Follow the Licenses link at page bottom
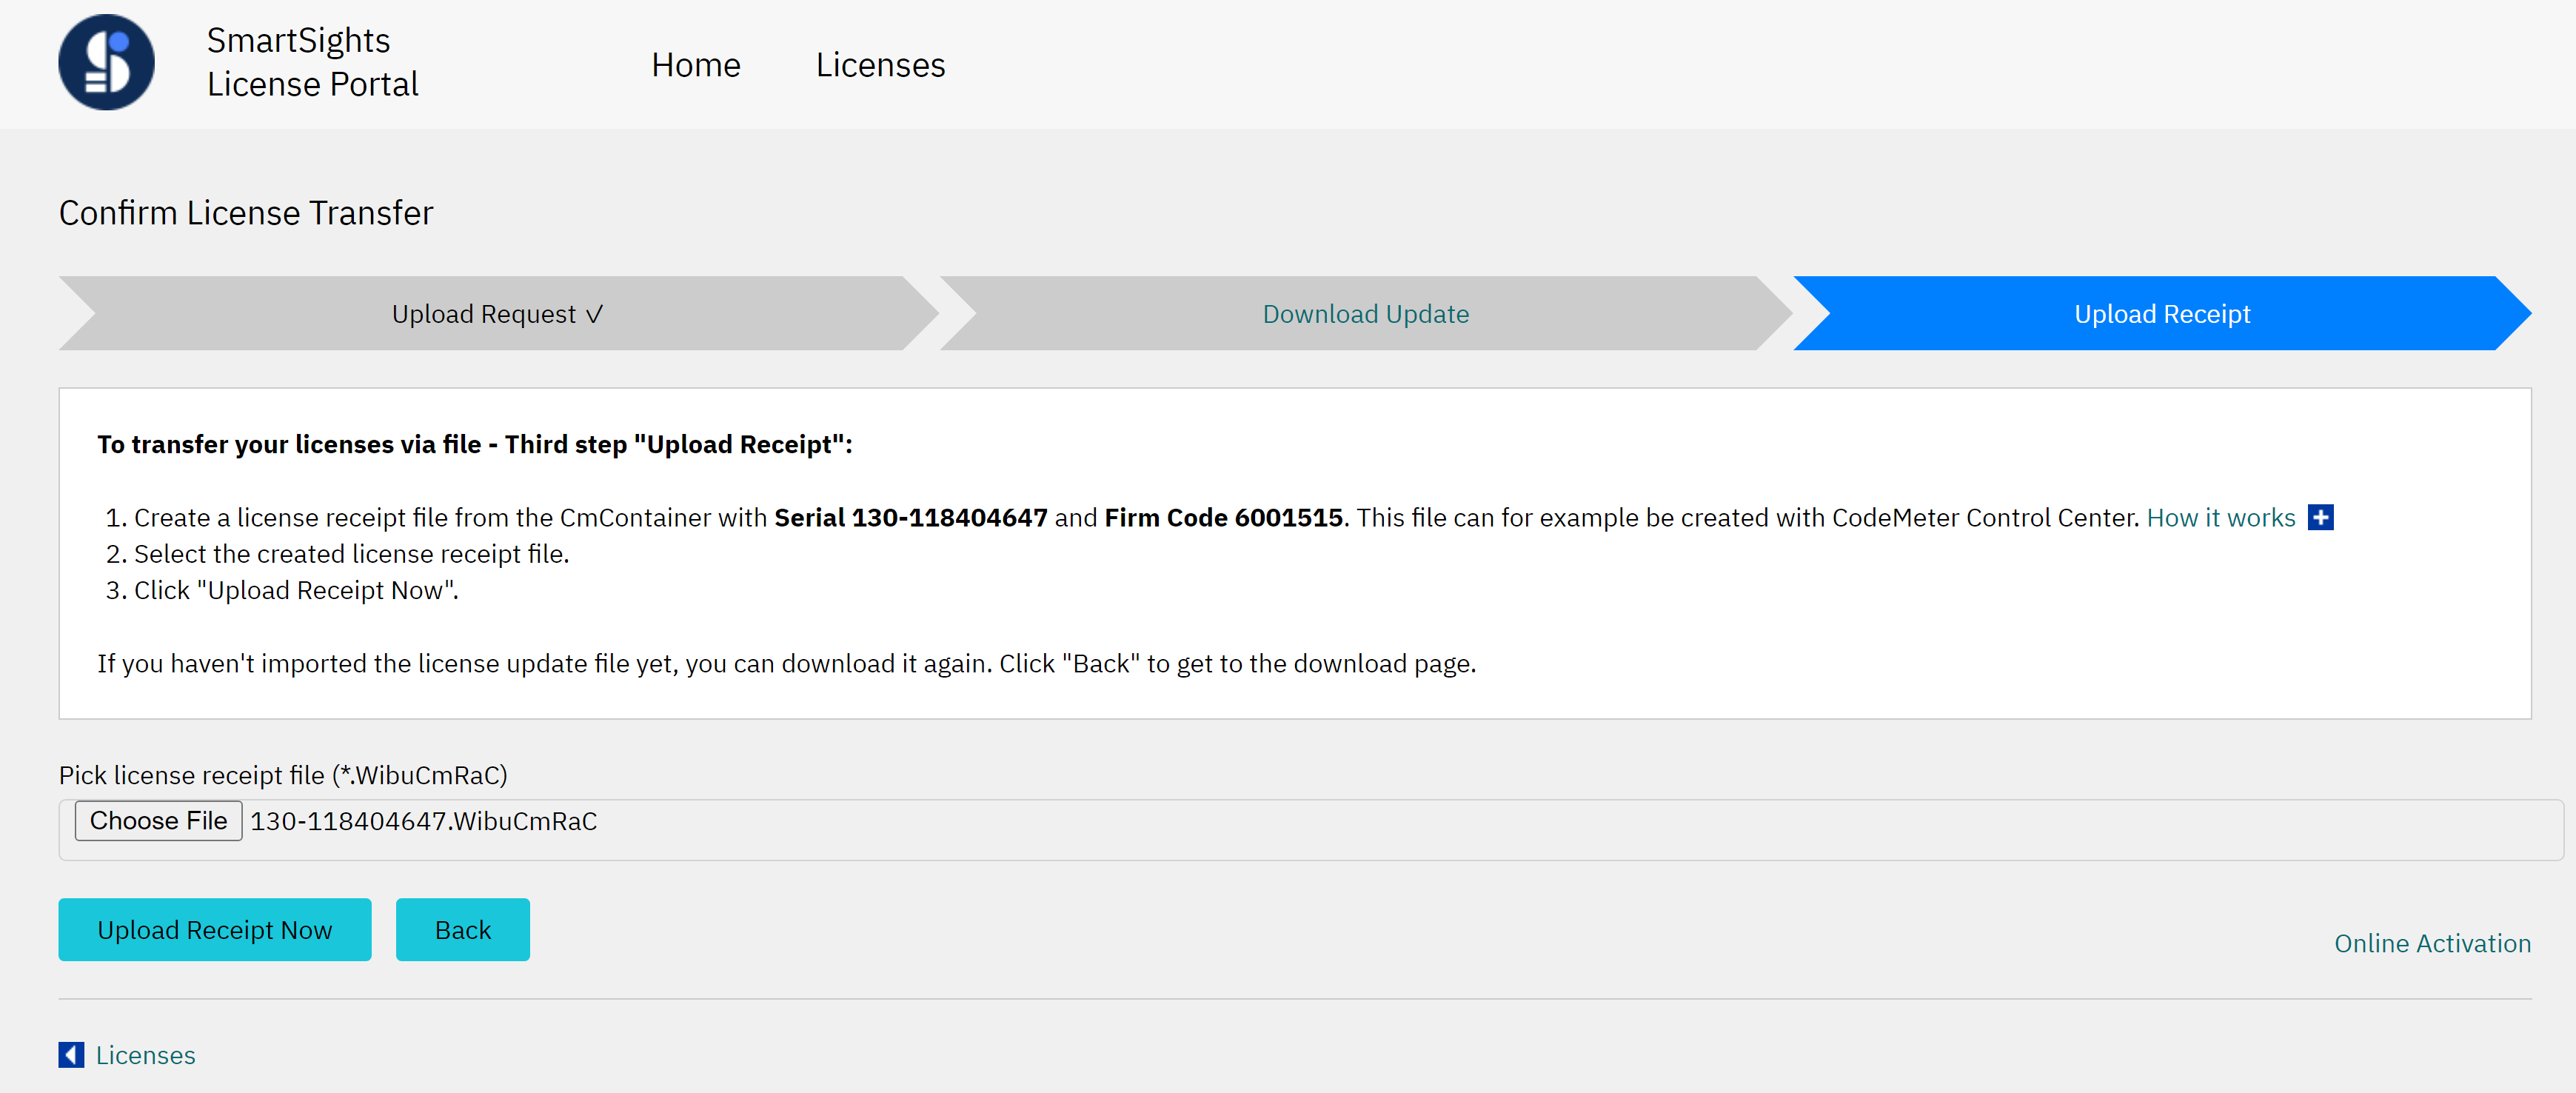Image resolution: width=2576 pixels, height=1093 pixels. [145, 1055]
